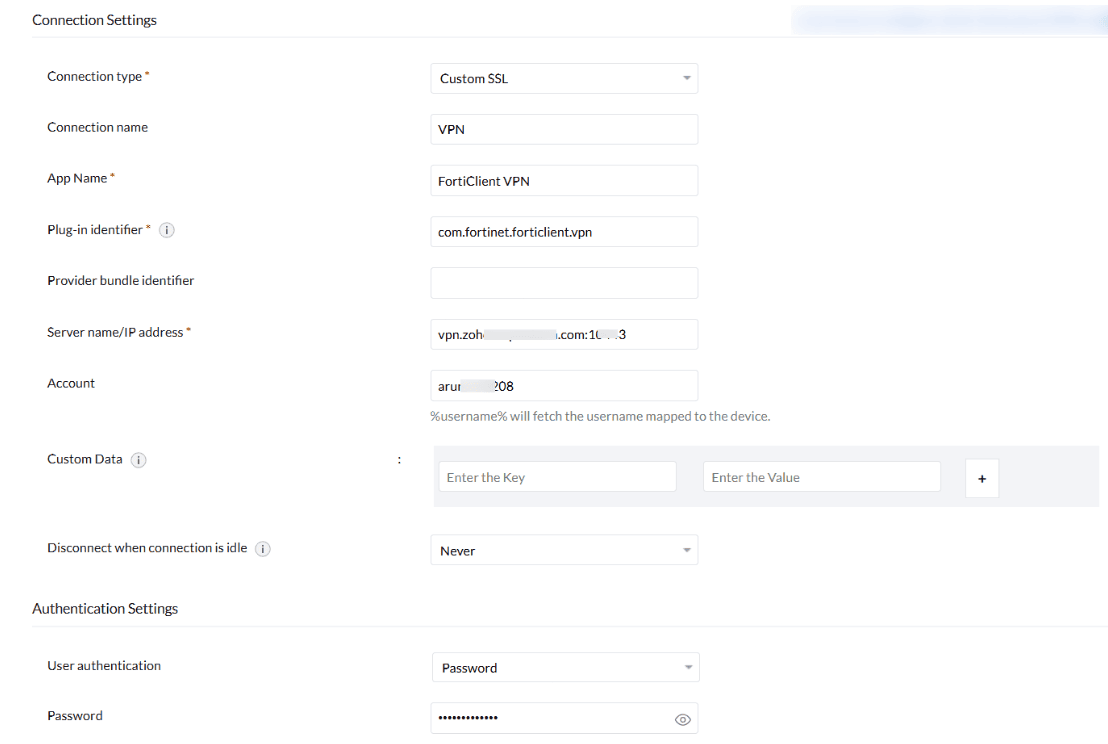The width and height of the screenshot is (1108, 744).
Task: Click info icon for Disconnect when idle
Action: tap(263, 549)
